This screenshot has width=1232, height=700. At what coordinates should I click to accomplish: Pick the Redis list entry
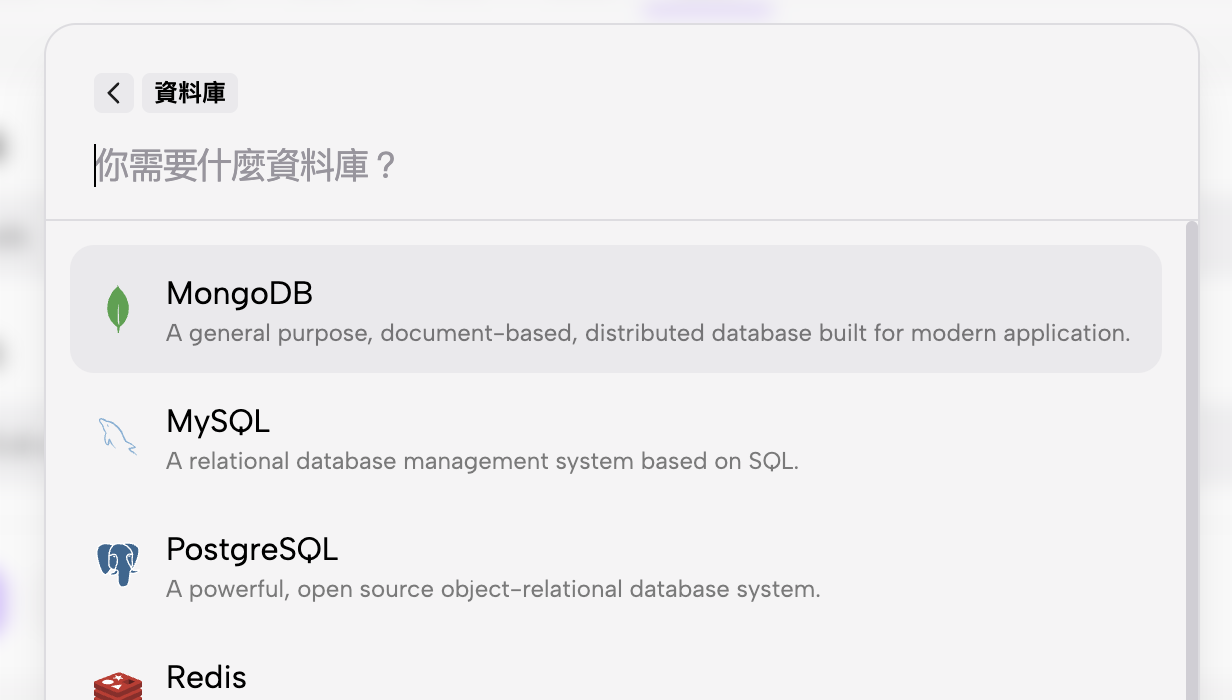pyautogui.click(x=615, y=680)
